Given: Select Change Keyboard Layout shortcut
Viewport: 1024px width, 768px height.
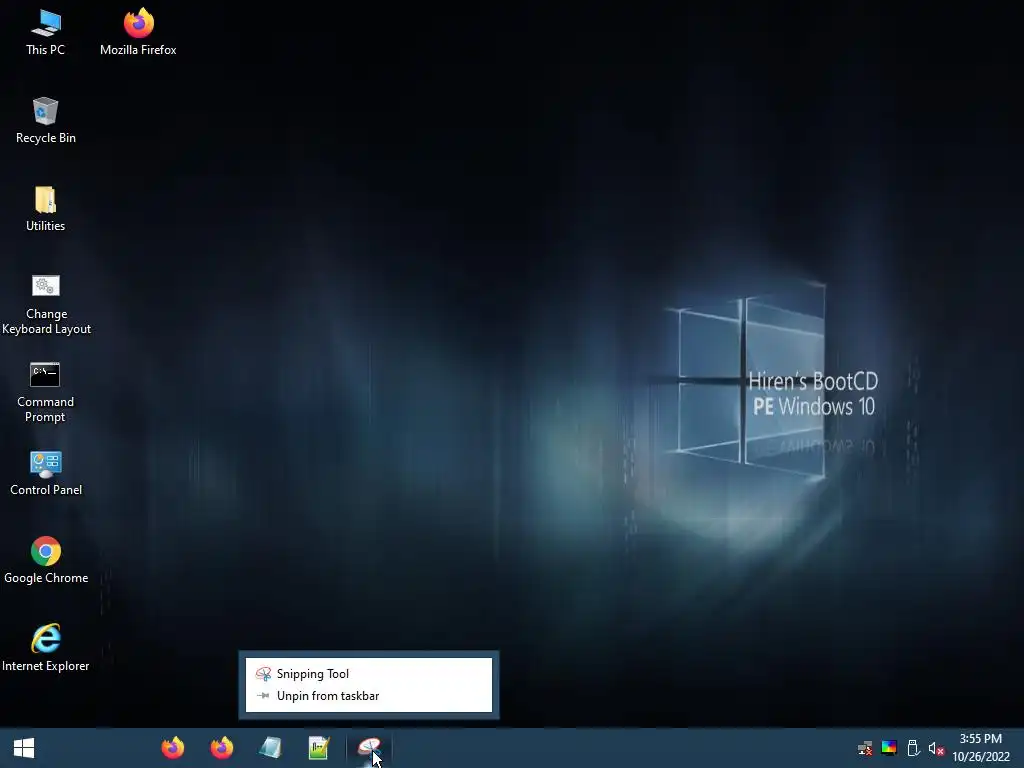Looking at the screenshot, I should pos(46,304).
